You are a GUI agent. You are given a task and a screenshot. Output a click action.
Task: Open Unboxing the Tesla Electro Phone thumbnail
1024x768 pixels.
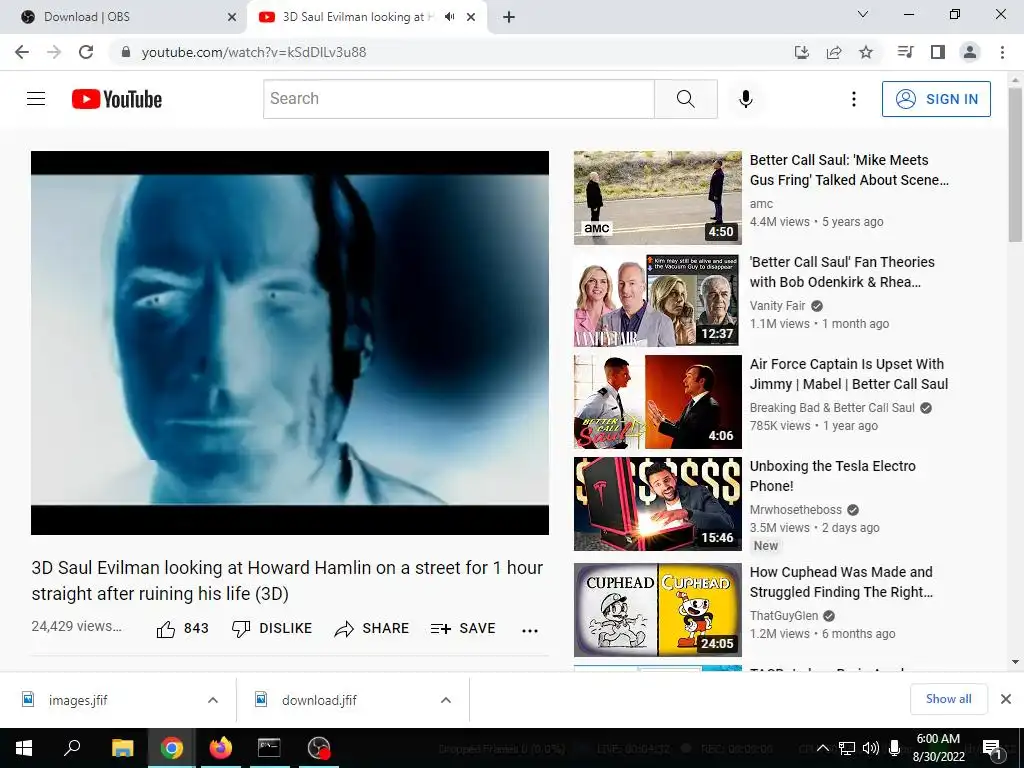point(658,504)
